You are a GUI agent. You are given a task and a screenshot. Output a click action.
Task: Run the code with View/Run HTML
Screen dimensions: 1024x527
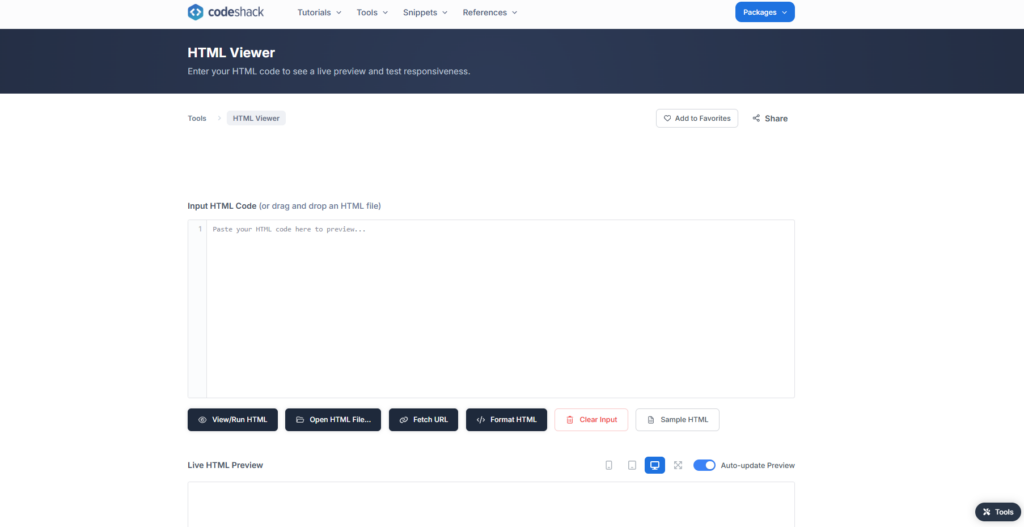[232, 420]
